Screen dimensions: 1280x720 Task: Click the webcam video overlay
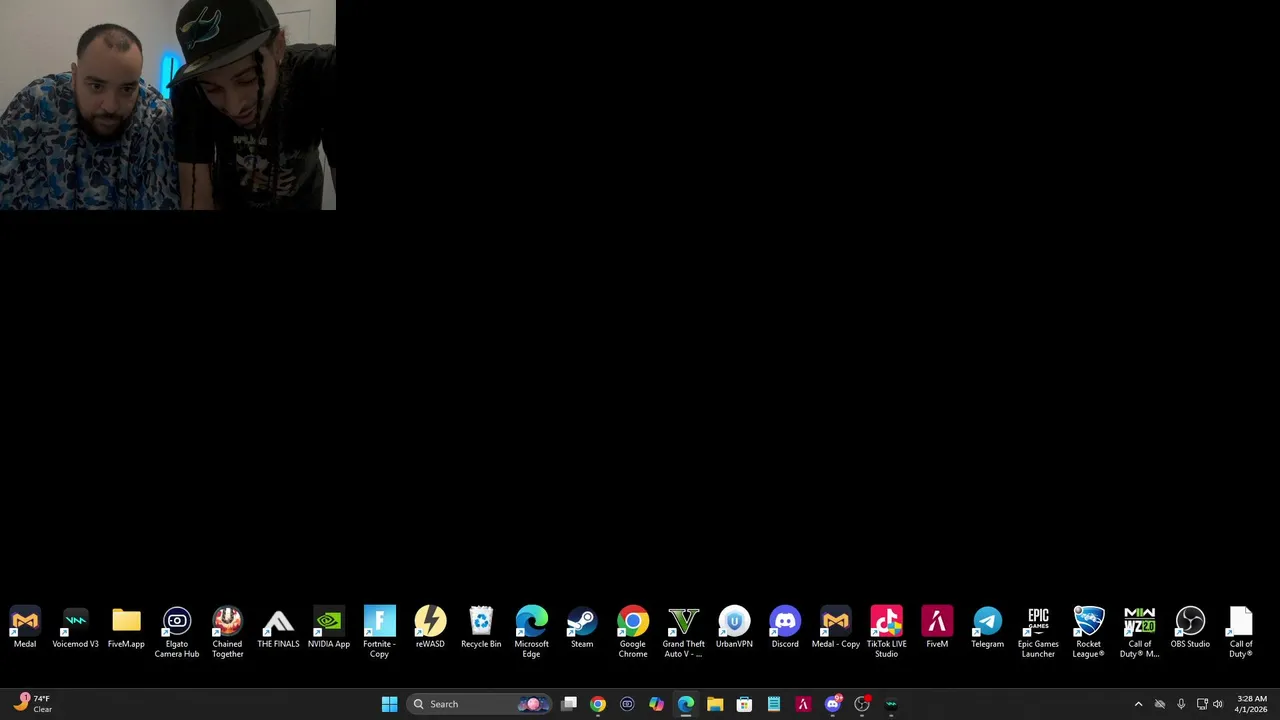point(168,105)
